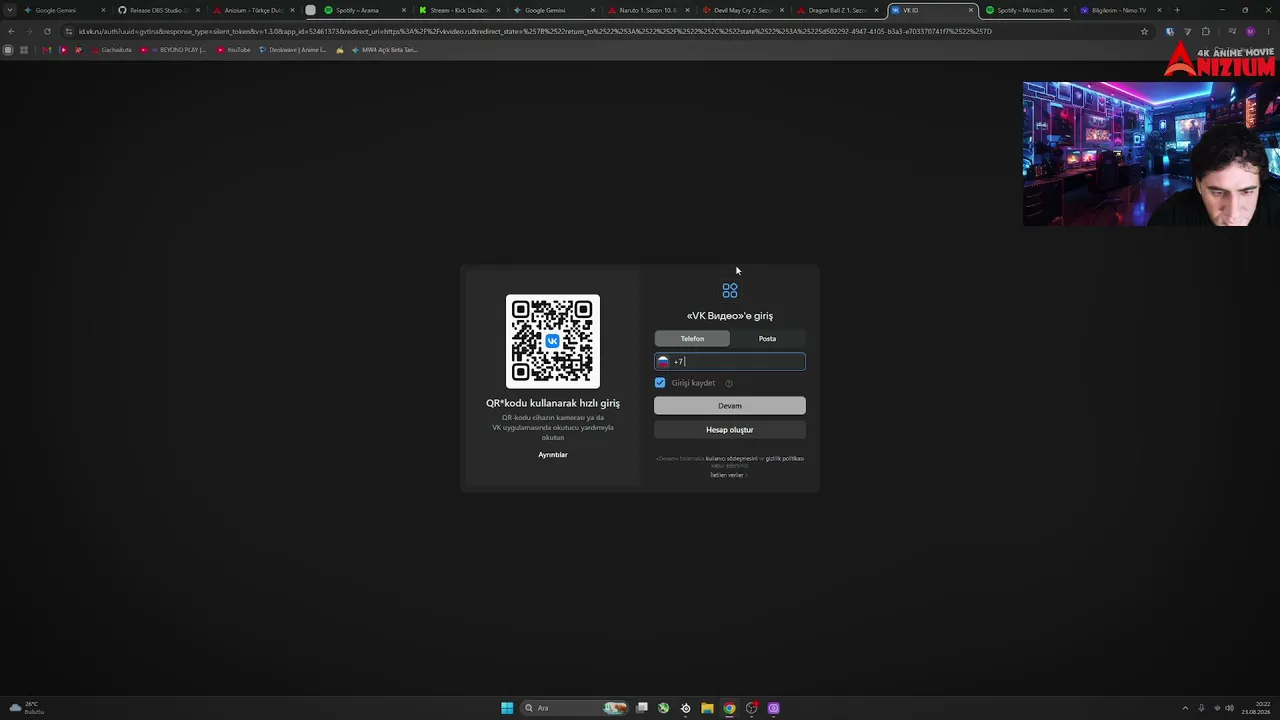The height and width of the screenshot is (720, 1280).
Task: Reload the current page
Action: (x=47, y=31)
